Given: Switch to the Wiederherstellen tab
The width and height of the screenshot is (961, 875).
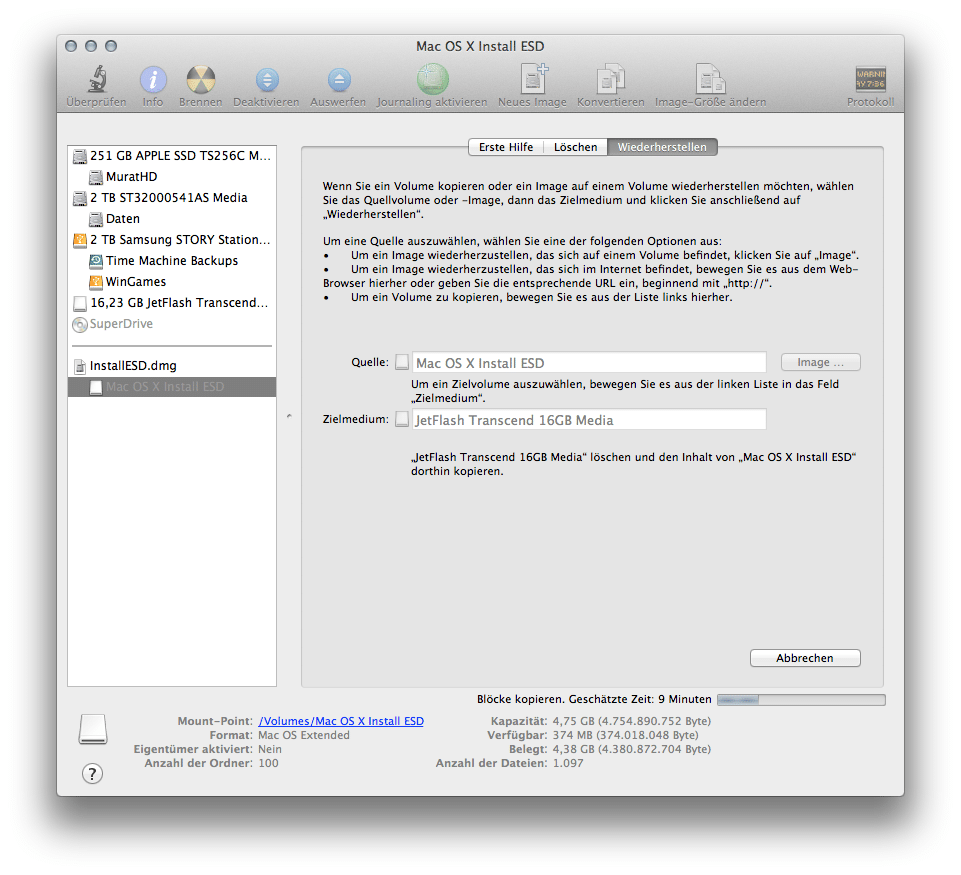Looking at the screenshot, I should pyautogui.click(x=662, y=147).
